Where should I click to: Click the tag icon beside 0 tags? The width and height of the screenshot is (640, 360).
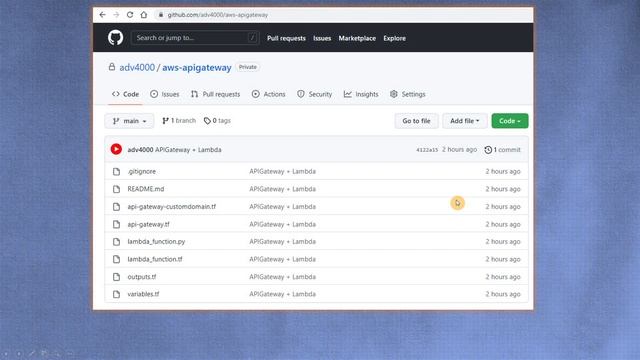click(x=207, y=121)
